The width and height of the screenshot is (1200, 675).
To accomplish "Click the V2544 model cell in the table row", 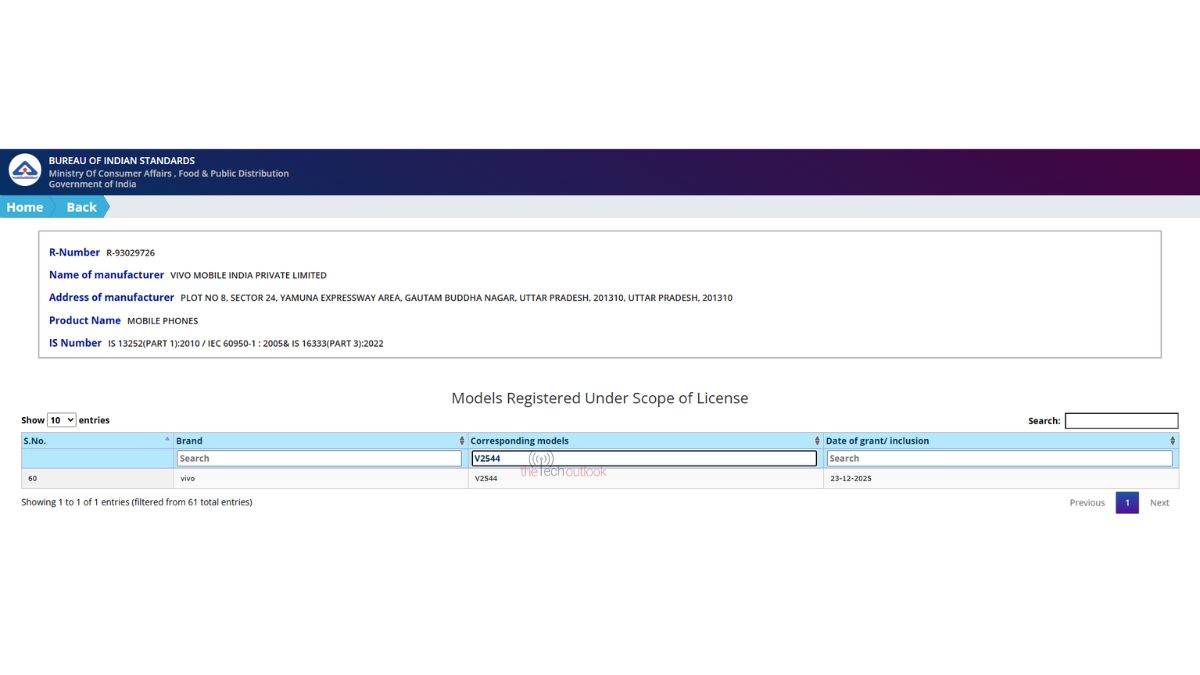I will 486,479.
